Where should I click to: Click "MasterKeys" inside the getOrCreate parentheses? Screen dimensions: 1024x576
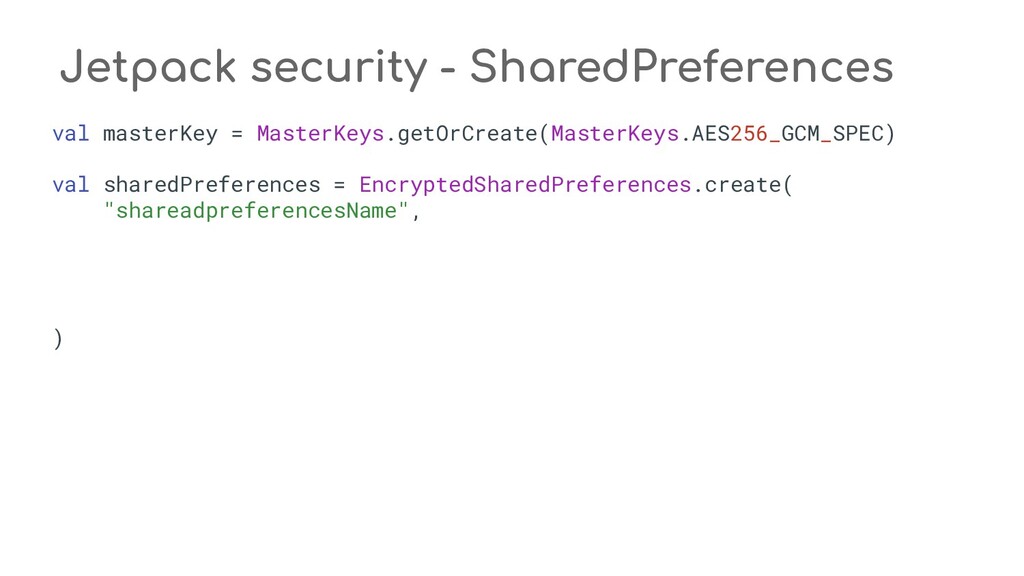coord(615,133)
